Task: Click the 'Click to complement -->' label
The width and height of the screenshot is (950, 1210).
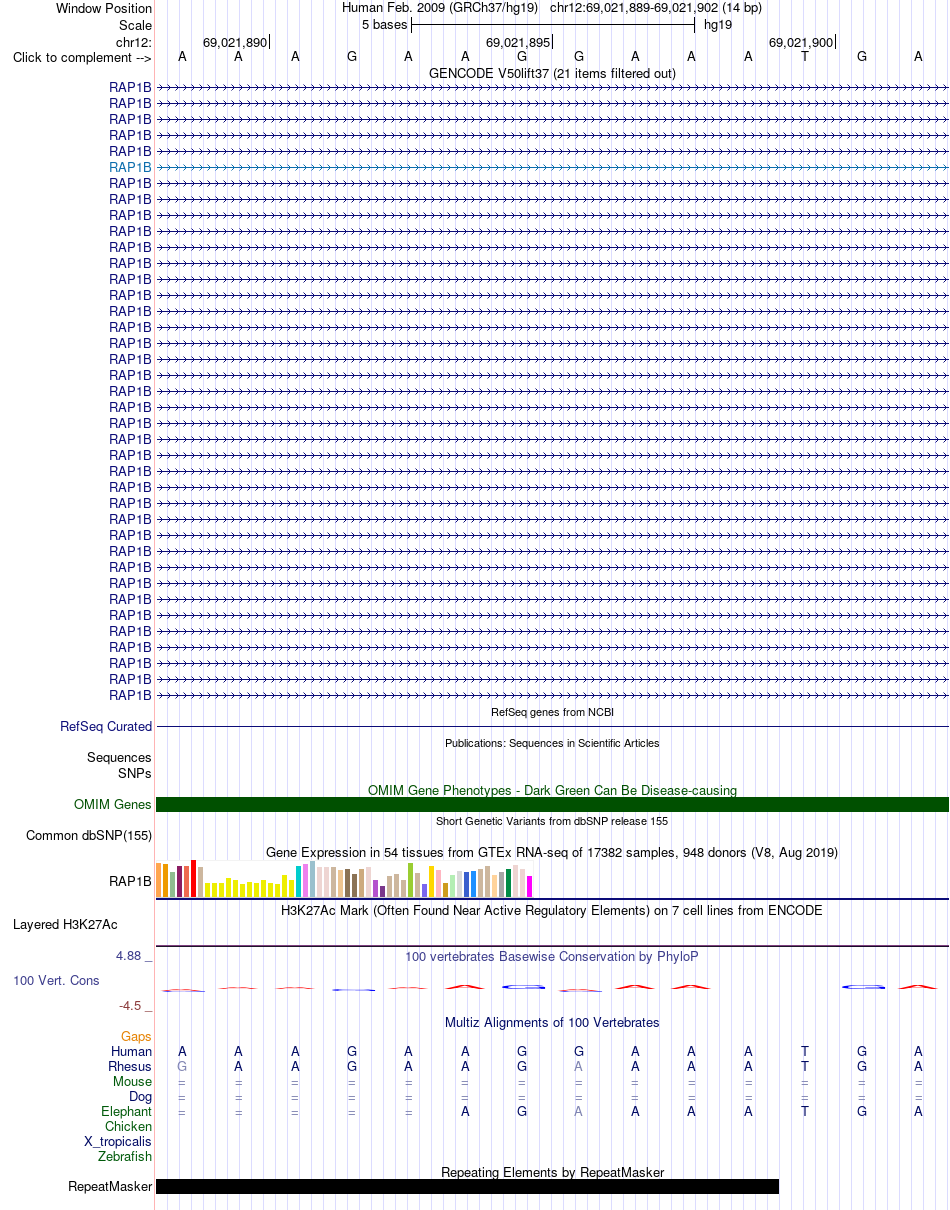Action: (82, 57)
